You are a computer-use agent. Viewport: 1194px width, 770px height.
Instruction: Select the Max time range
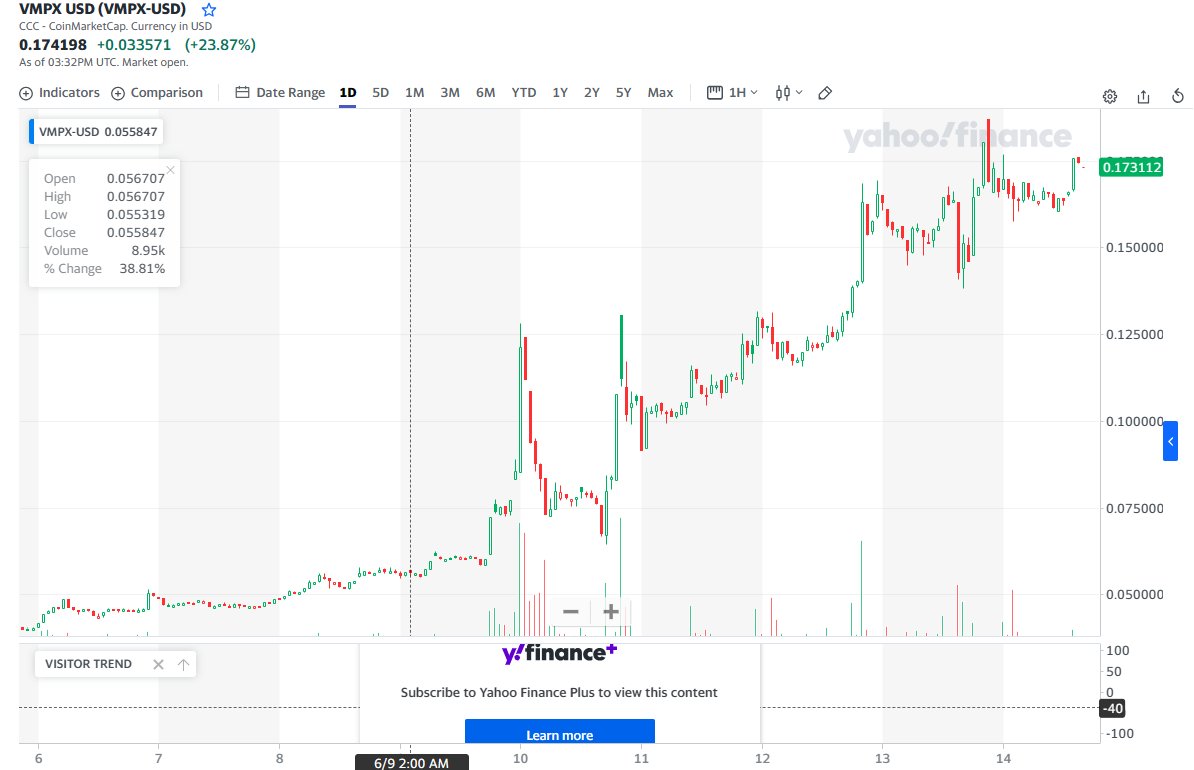click(x=660, y=93)
